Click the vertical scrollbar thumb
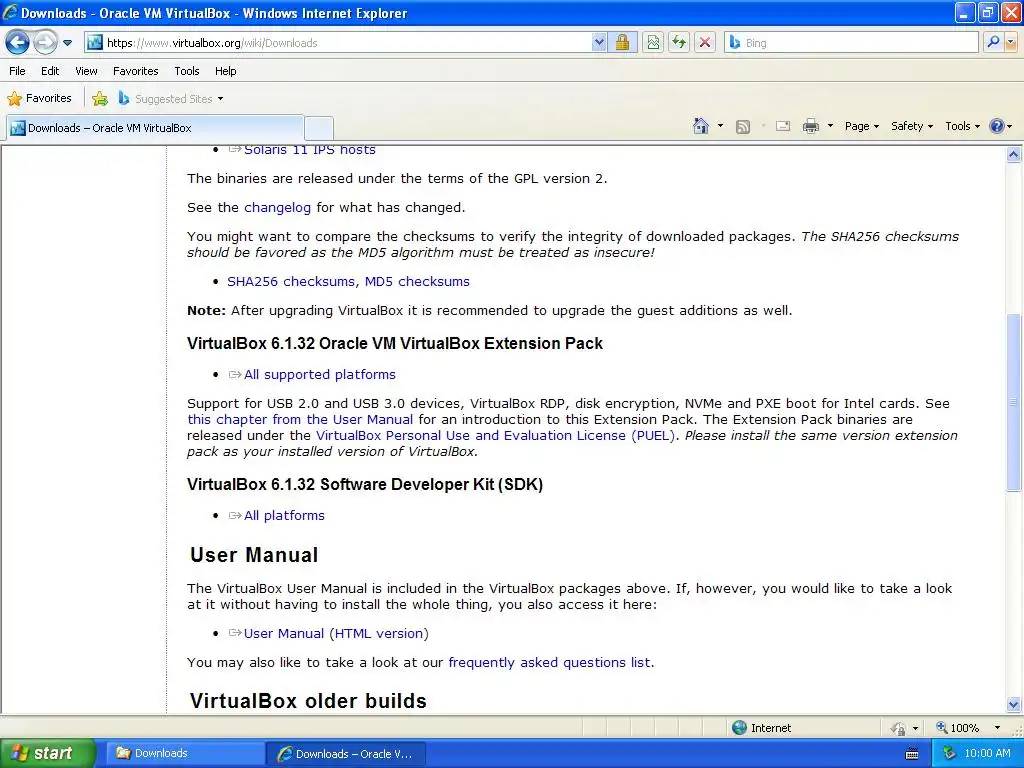This screenshot has width=1024, height=768. pyautogui.click(x=1014, y=402)
